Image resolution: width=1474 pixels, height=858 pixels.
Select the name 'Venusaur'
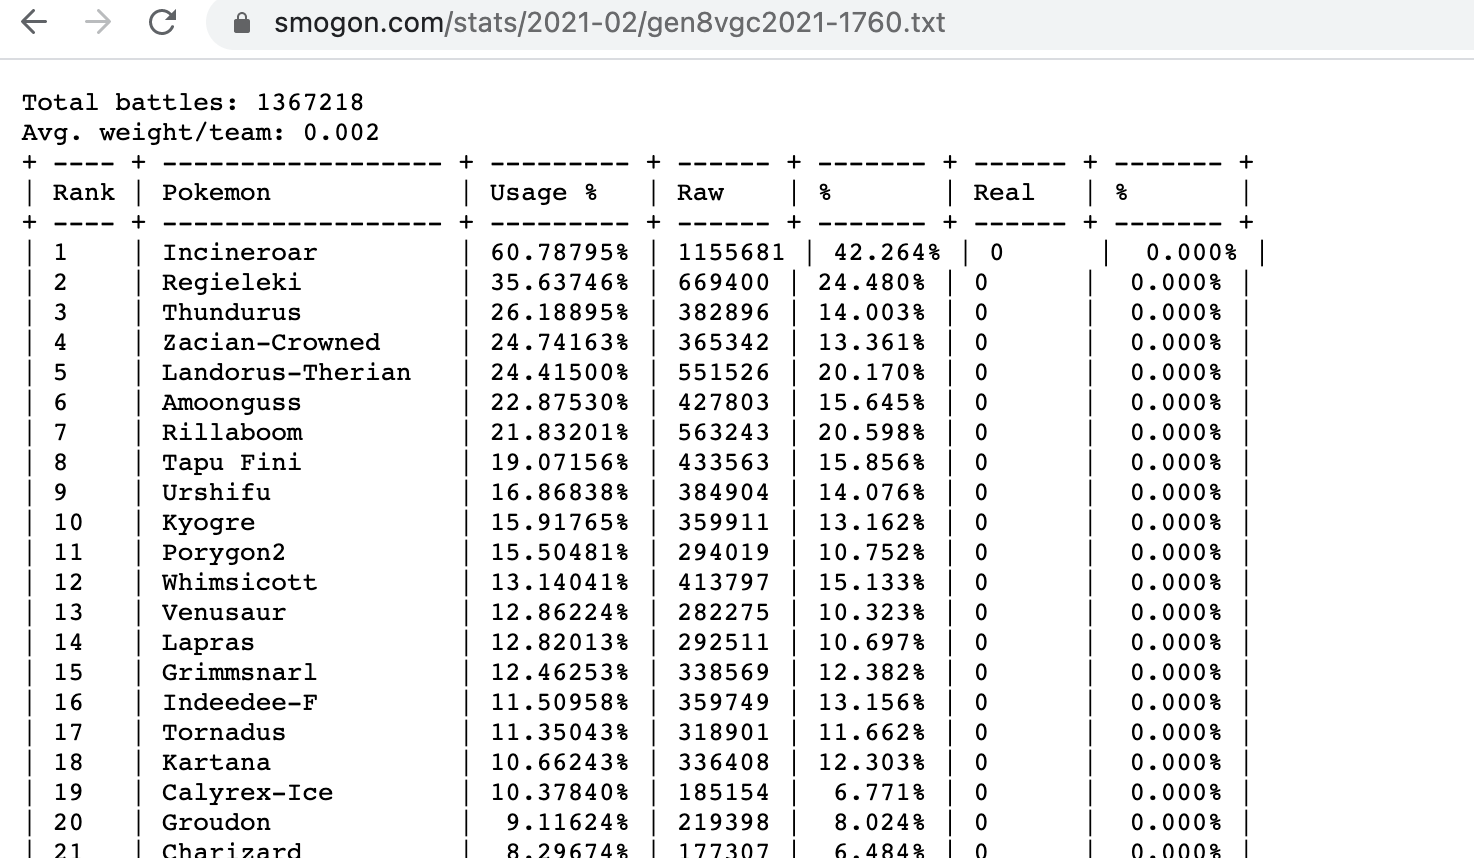coord(224,612)
